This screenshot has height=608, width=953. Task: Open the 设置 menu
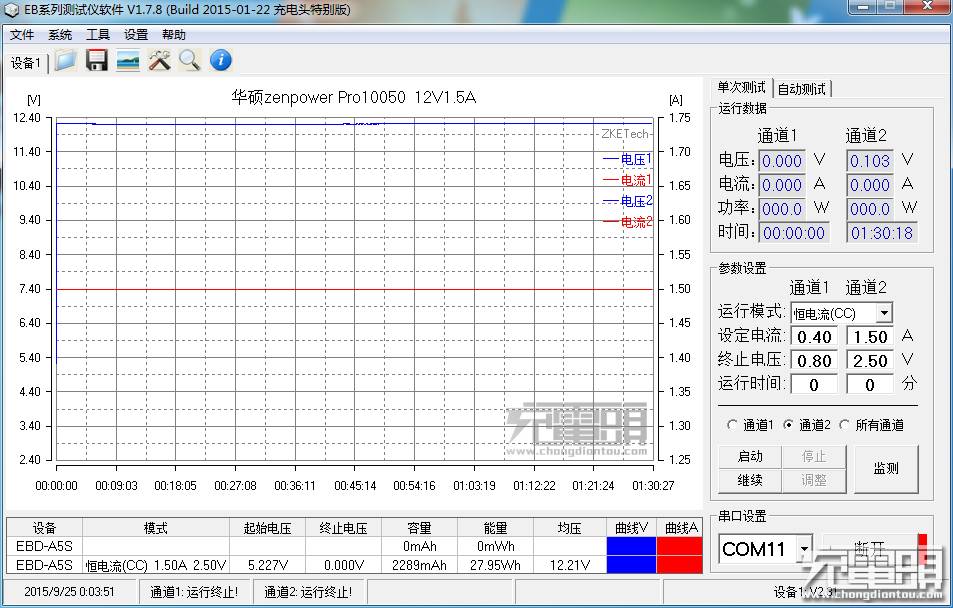pyautogui.click(x=136, y=35)
